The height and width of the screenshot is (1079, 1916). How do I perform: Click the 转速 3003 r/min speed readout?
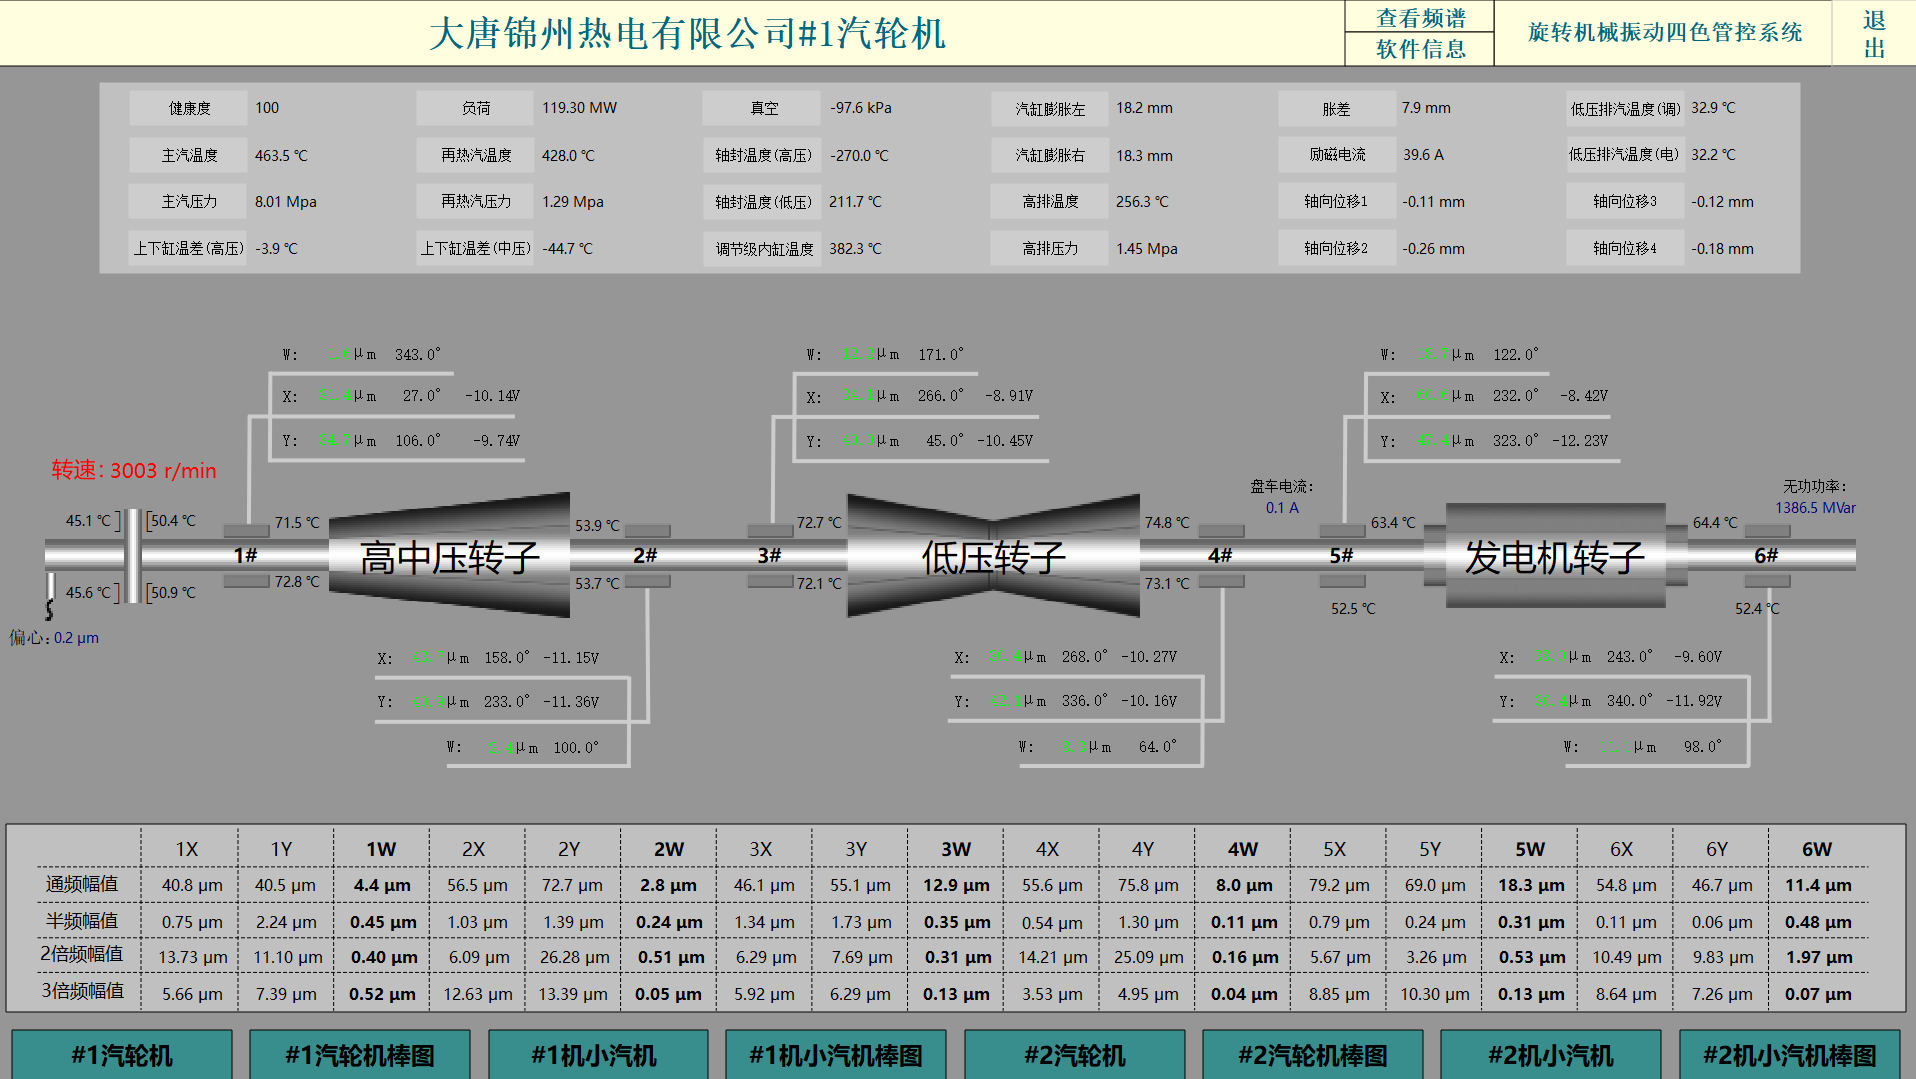[x=134, y=470]
